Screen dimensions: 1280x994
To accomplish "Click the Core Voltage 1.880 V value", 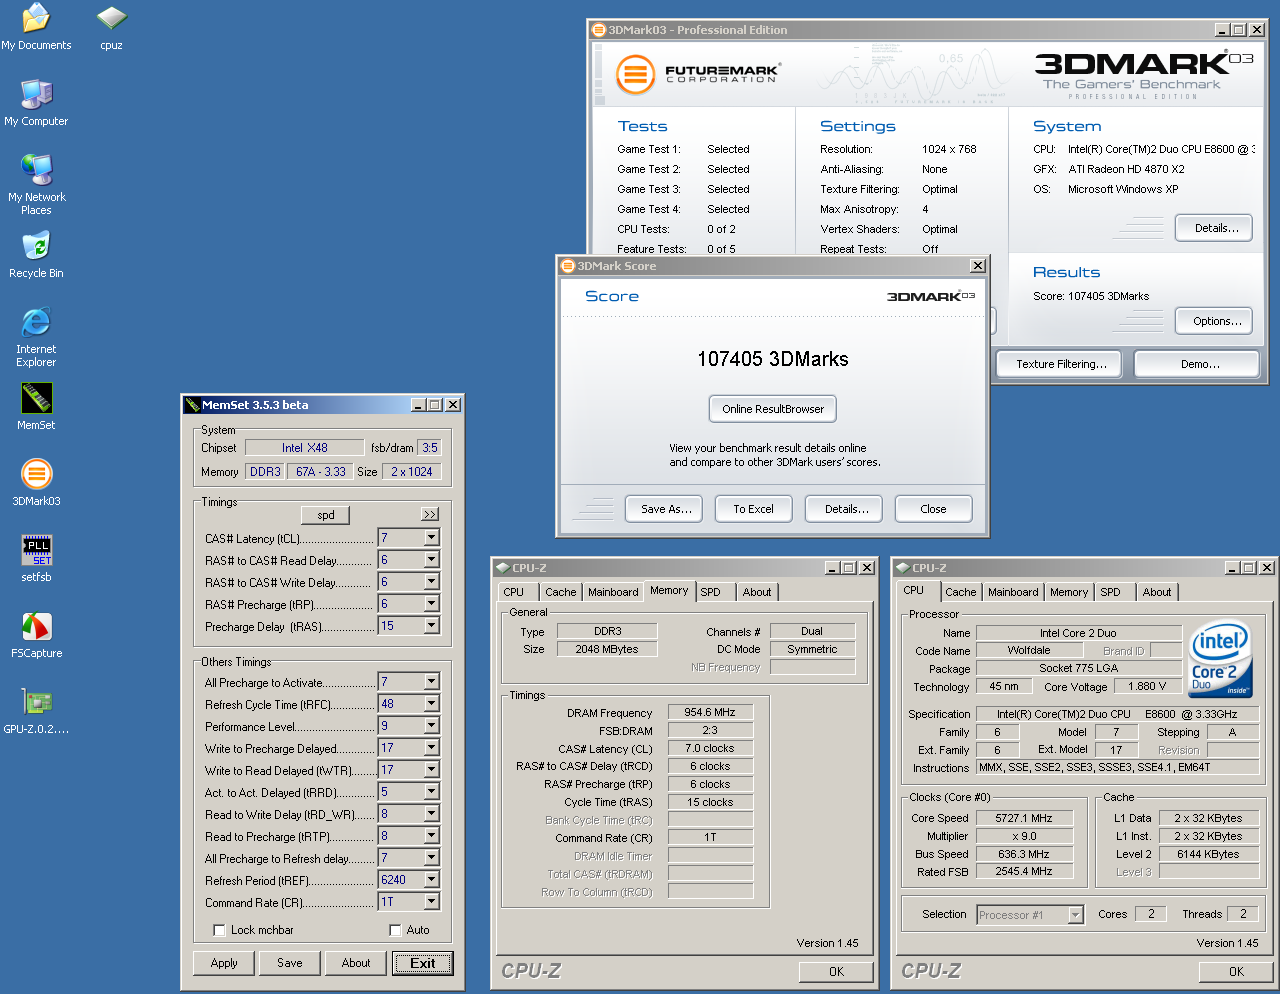I will tap(1147, 687).
